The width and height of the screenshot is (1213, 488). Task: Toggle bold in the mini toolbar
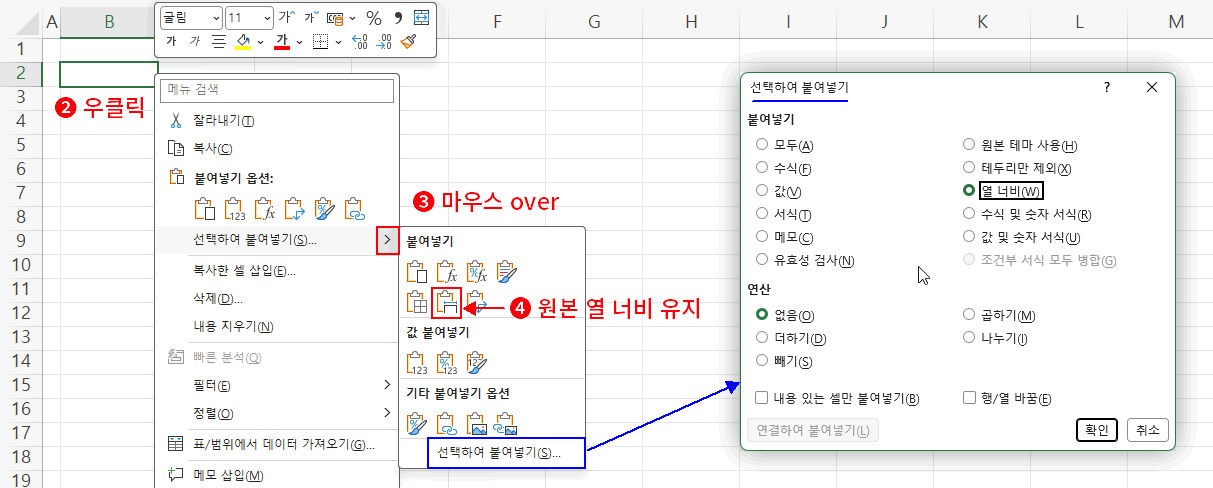click(x=171, y=41)
